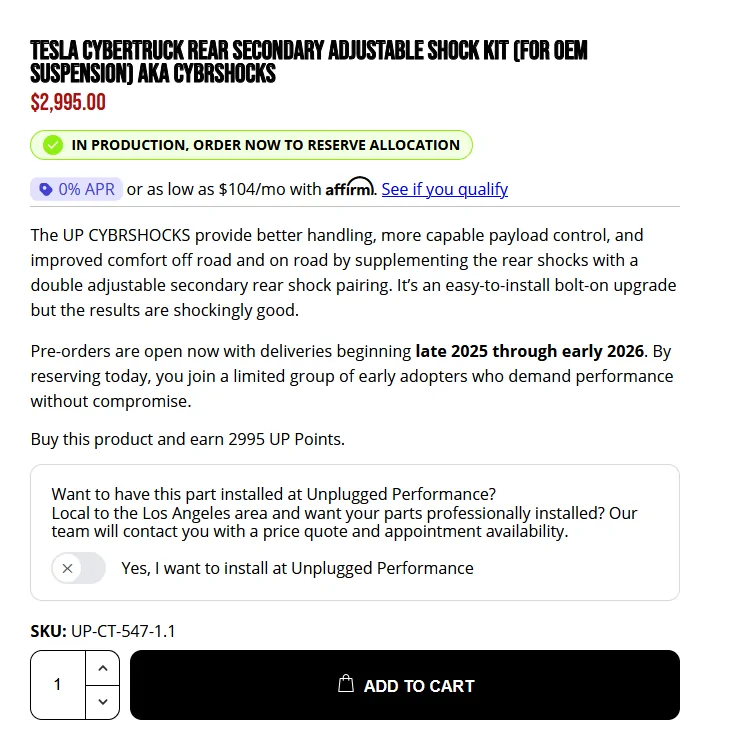The height and width of the screenshot is (753, 730).
Task: Click the X icon inside install toggle
Action: [68, 569]
